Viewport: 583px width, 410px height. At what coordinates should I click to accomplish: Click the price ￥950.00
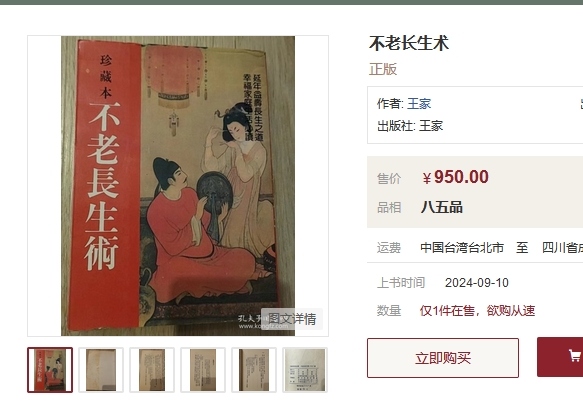(455, 177)
